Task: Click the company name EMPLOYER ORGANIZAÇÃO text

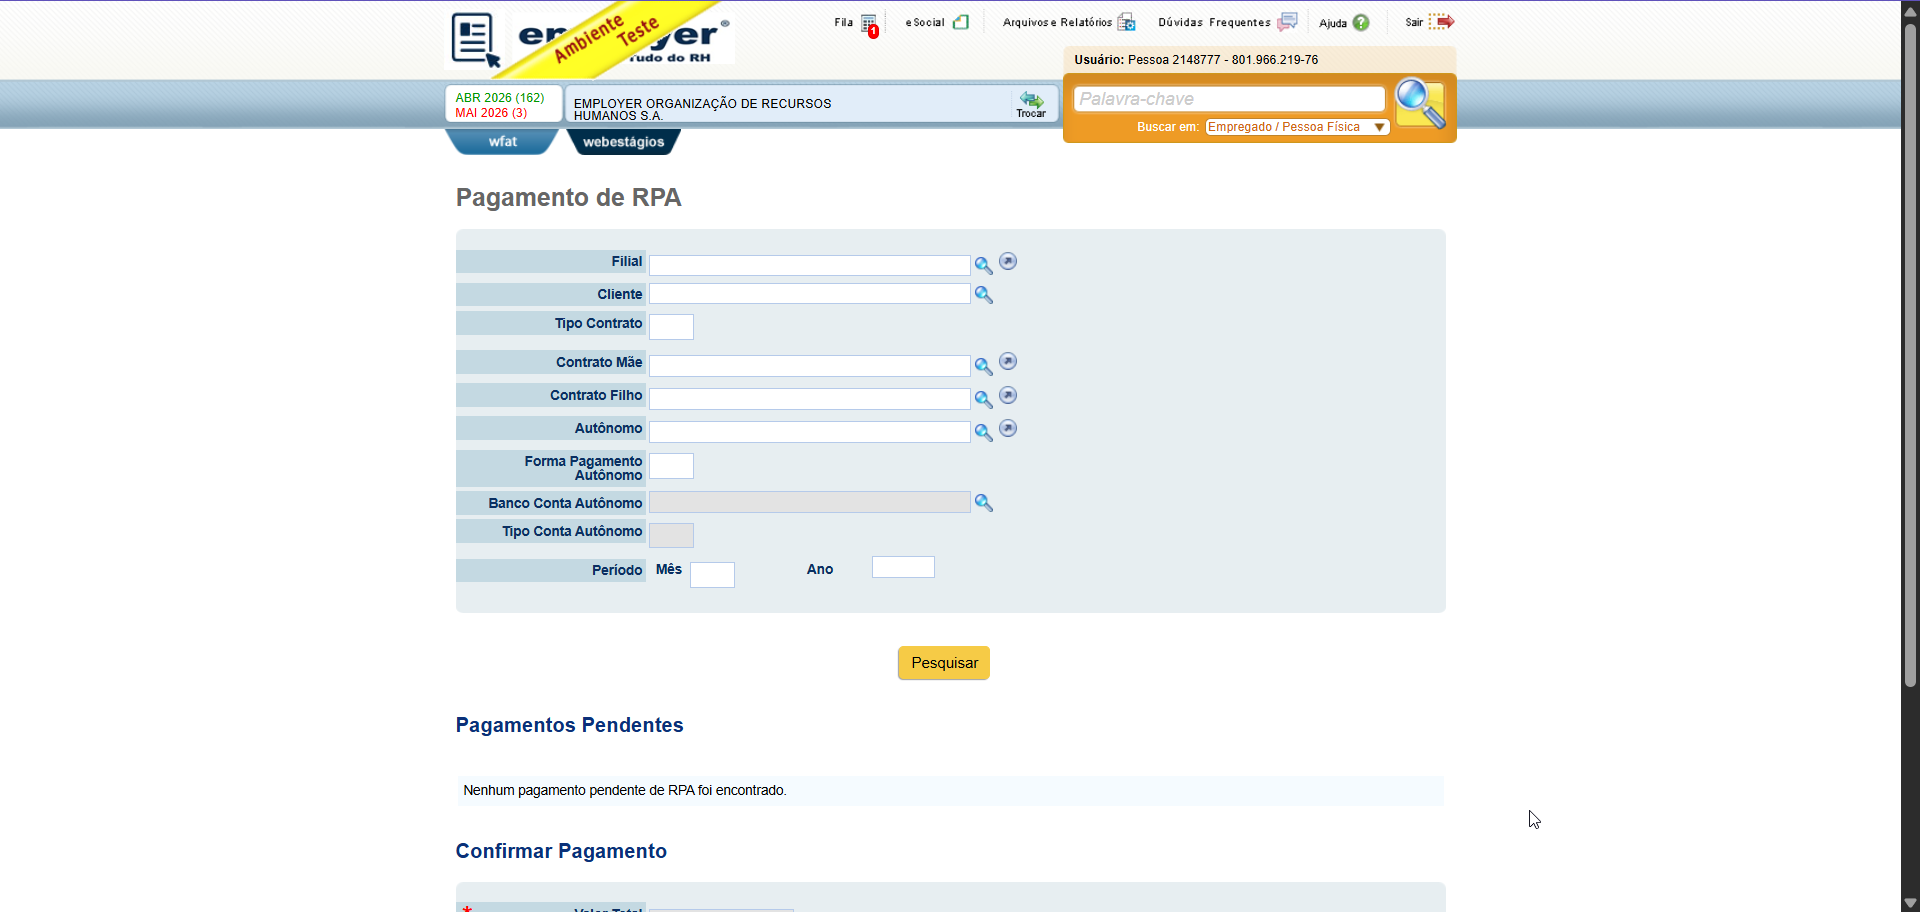Action: pyautogui.click(x=702, y=109)
